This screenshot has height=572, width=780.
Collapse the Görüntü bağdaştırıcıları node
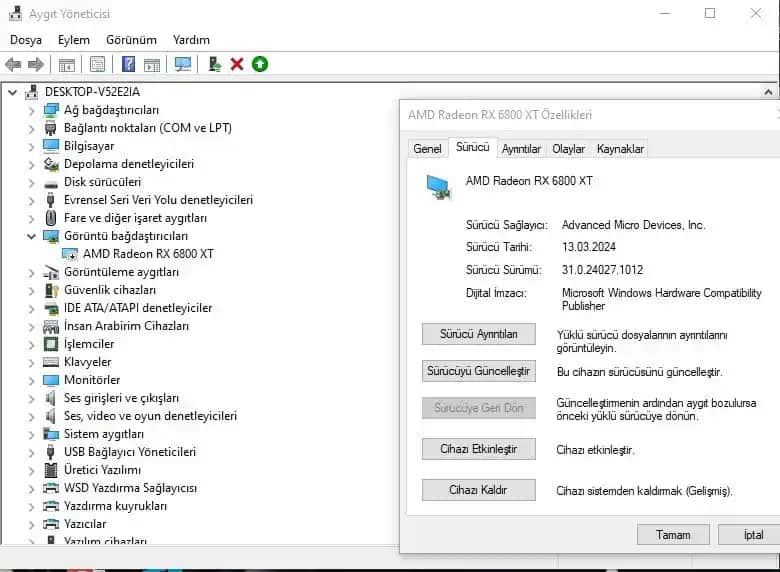click(31, 236)
